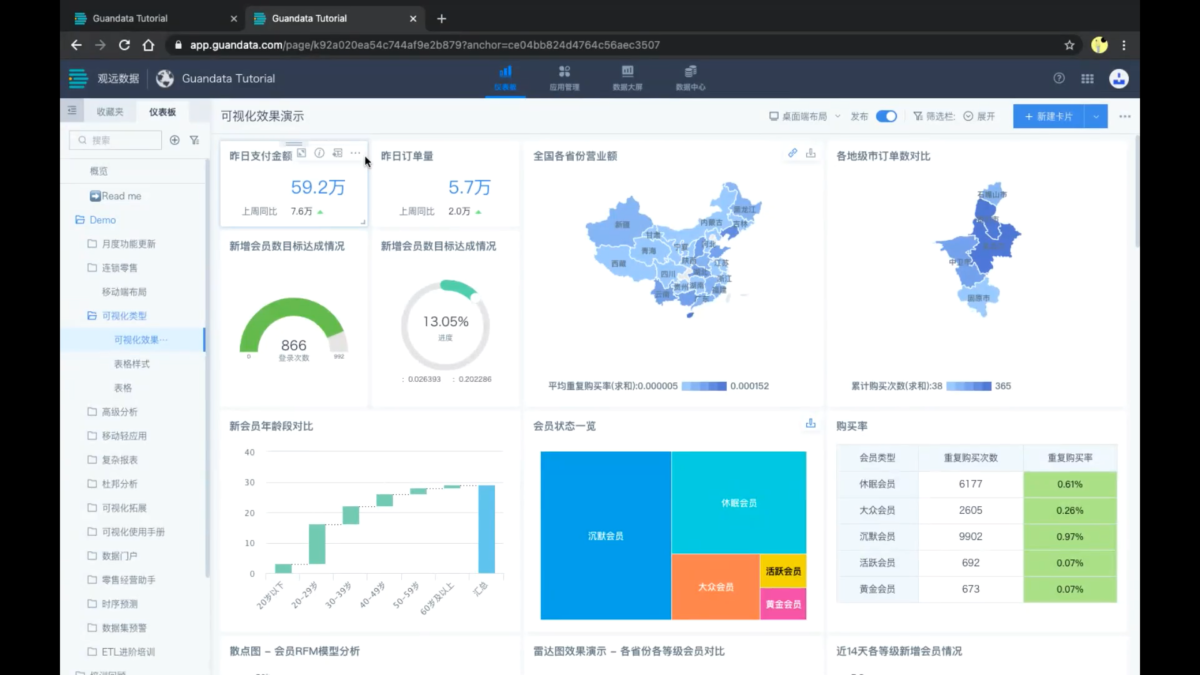Click the sidebar 搜索 search field
The height and width of the screenshot is (675, 1200).
pos(115,140)
